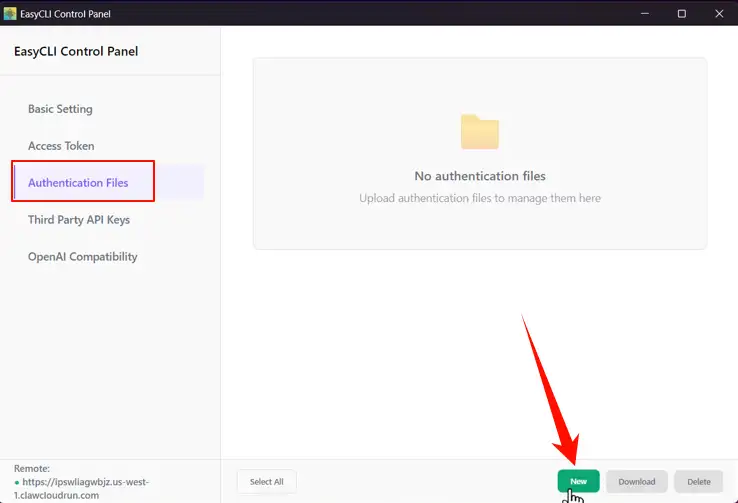The width and height of the screenshot is (738, 503).
Task: Click the EasyCLI app icon in title bar
Action: pos(10,14)
